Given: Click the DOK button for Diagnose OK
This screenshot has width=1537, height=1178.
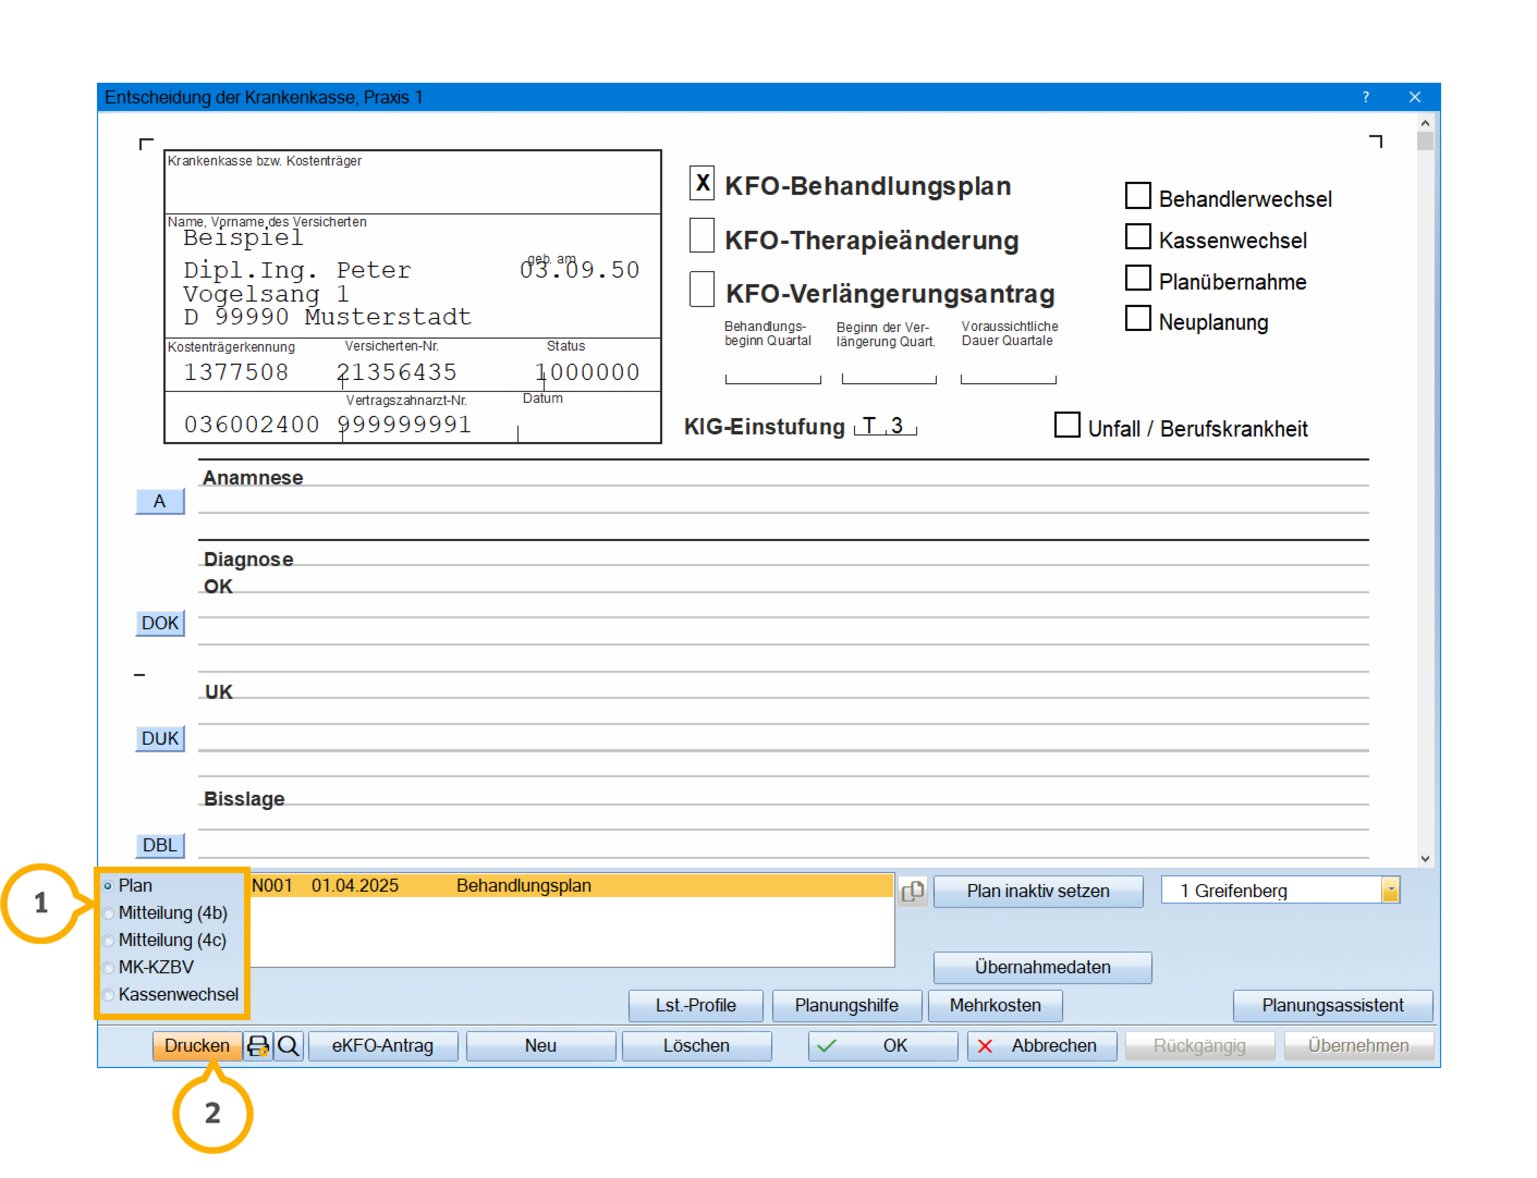Looking at the screenshot, I should (x=160, y=624).
